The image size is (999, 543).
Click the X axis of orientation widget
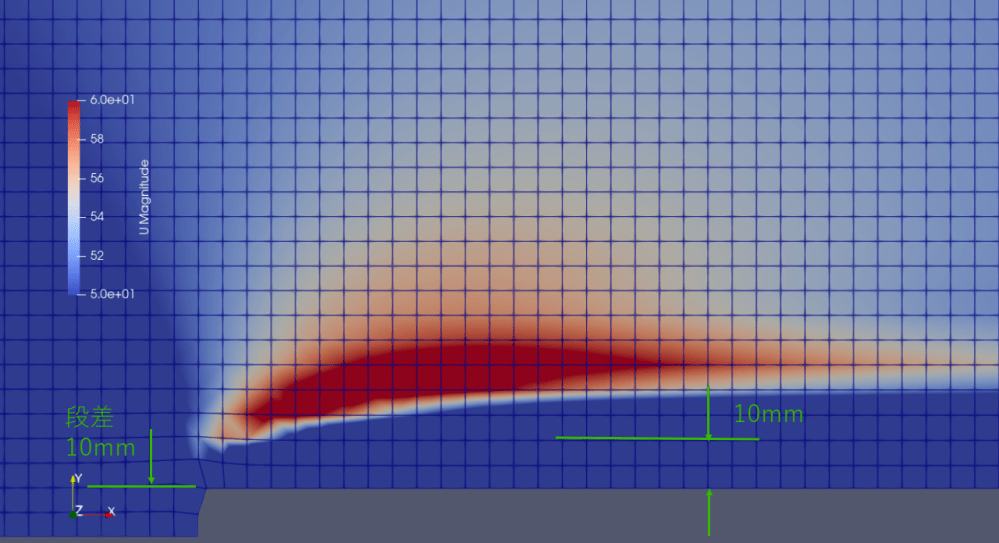coord(98,513)
